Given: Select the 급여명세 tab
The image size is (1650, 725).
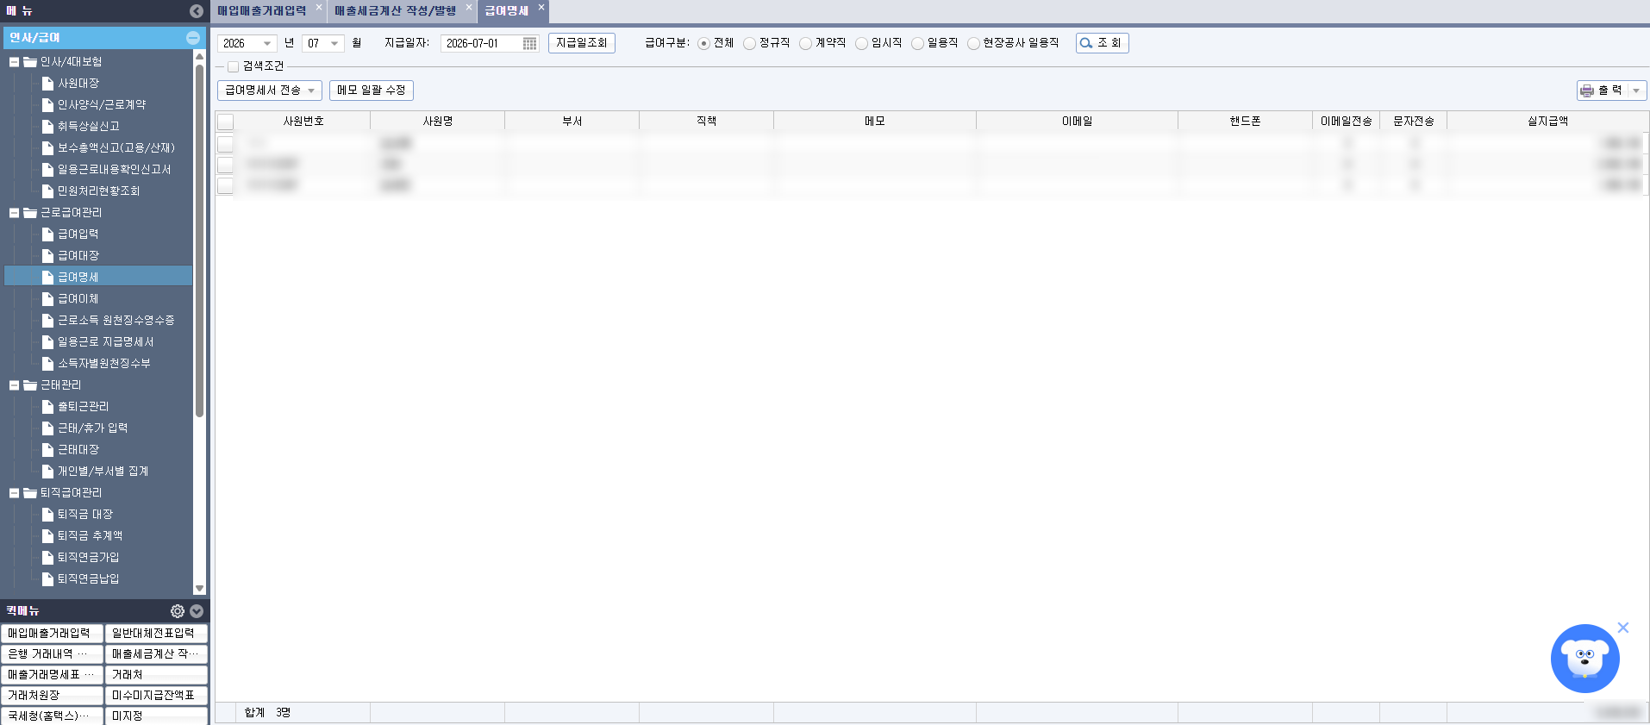Looking at the screenshot, I should tap(507, 11).
